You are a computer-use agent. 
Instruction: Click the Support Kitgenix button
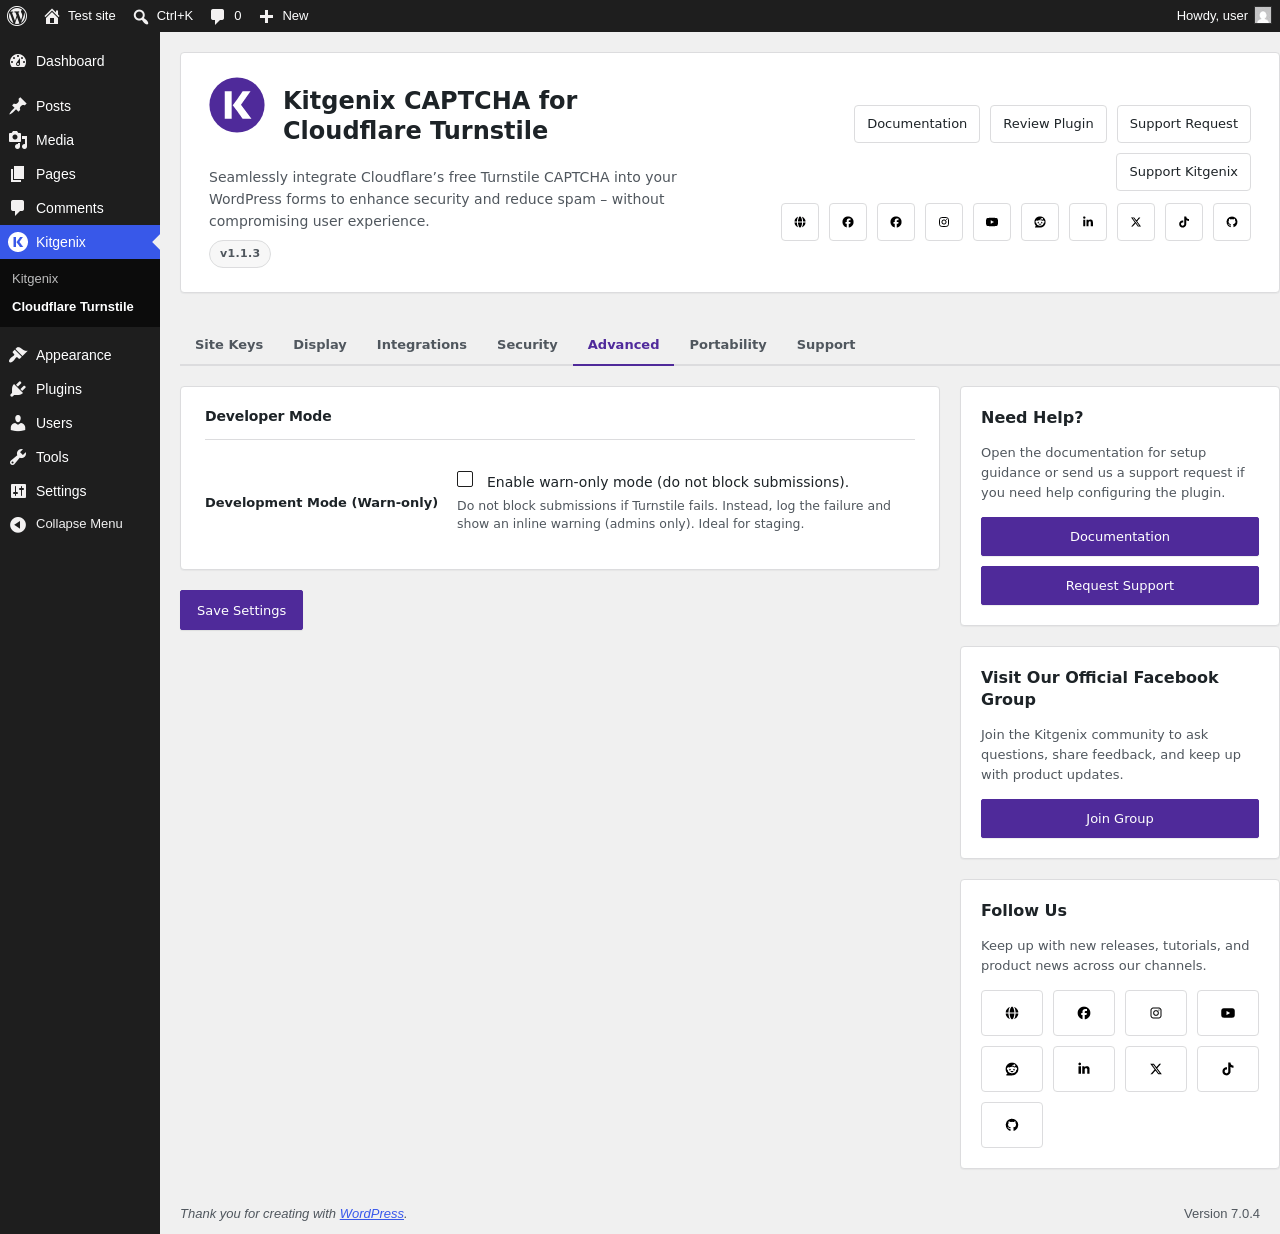coord(1184,172)
